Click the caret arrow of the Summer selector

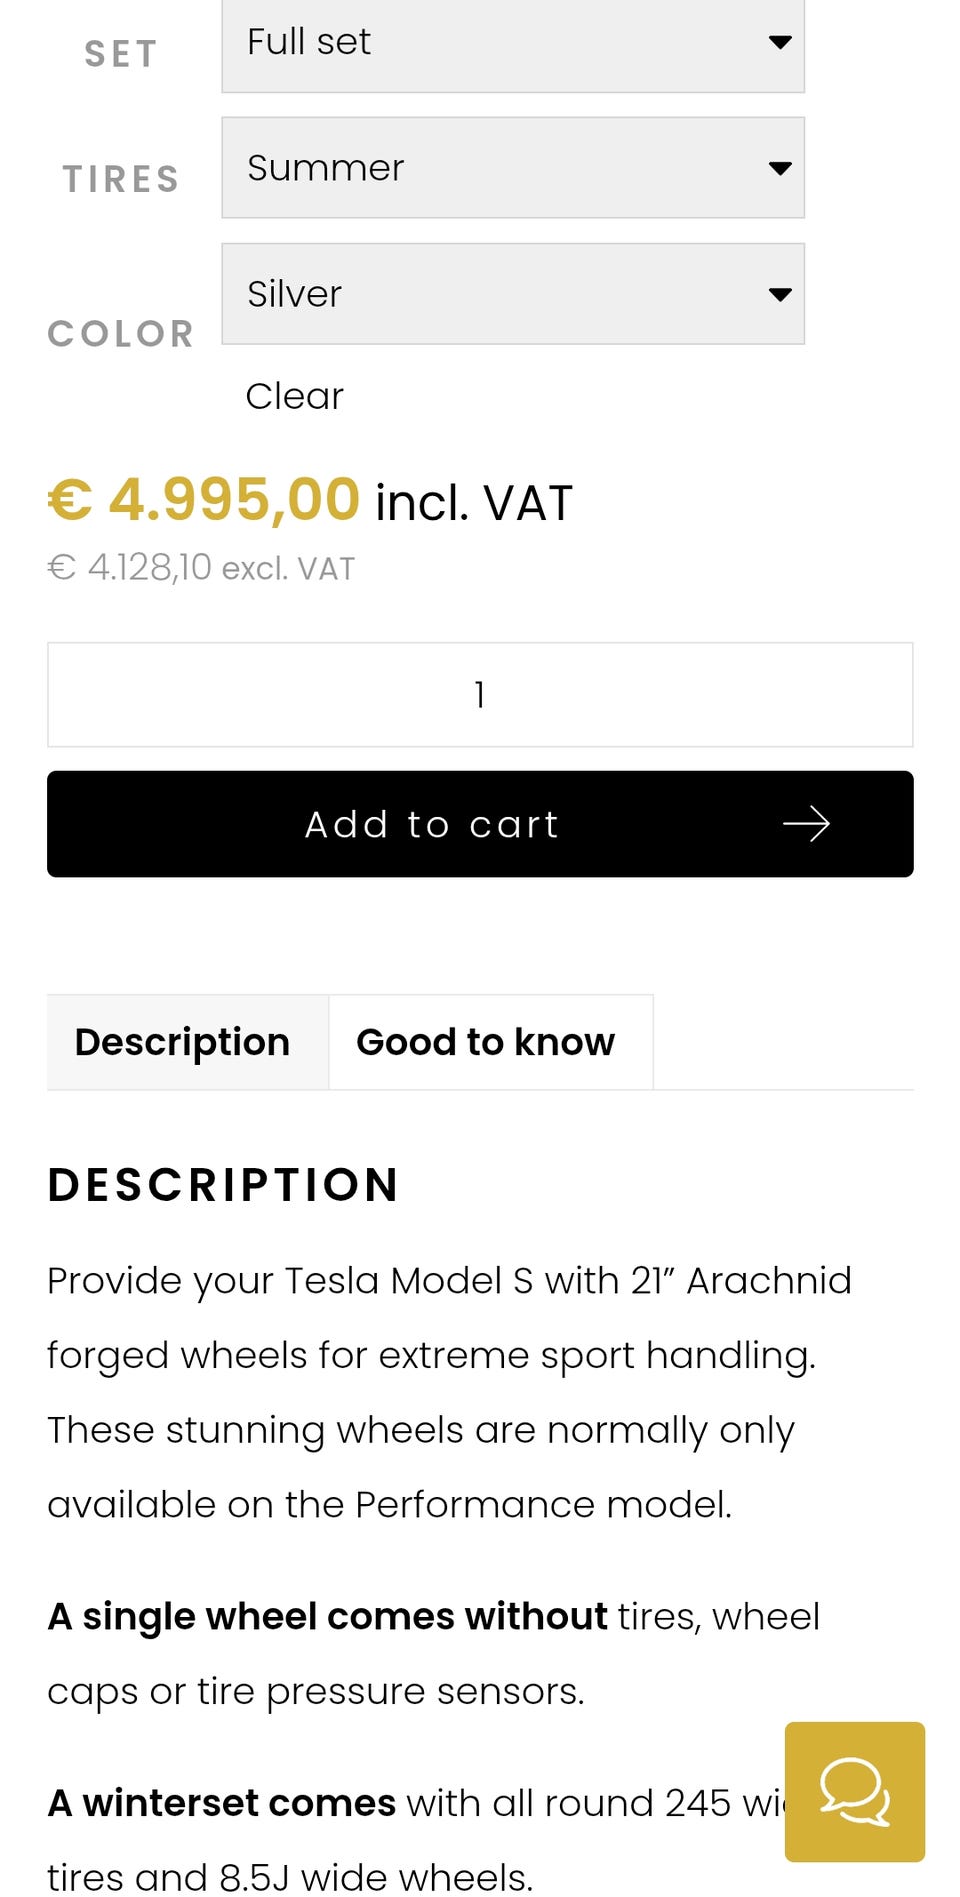click(780, 168)
